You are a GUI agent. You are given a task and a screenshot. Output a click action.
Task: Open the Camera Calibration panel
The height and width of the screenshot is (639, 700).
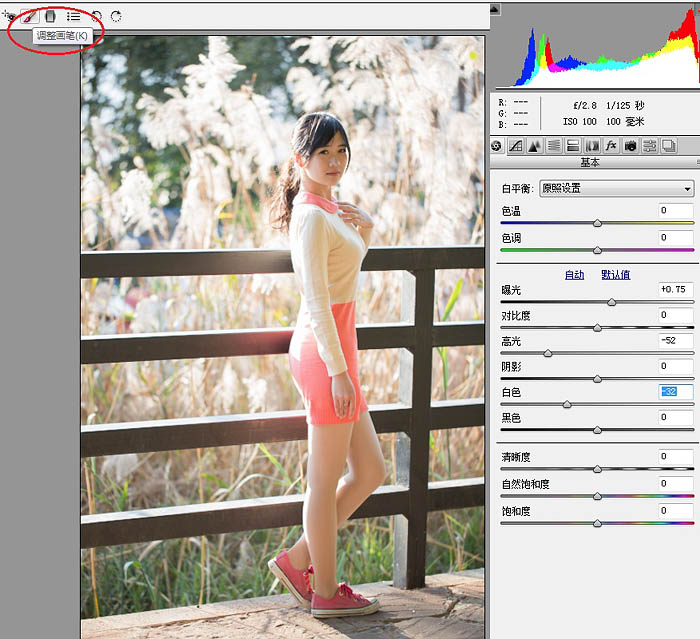pos(630,146)
